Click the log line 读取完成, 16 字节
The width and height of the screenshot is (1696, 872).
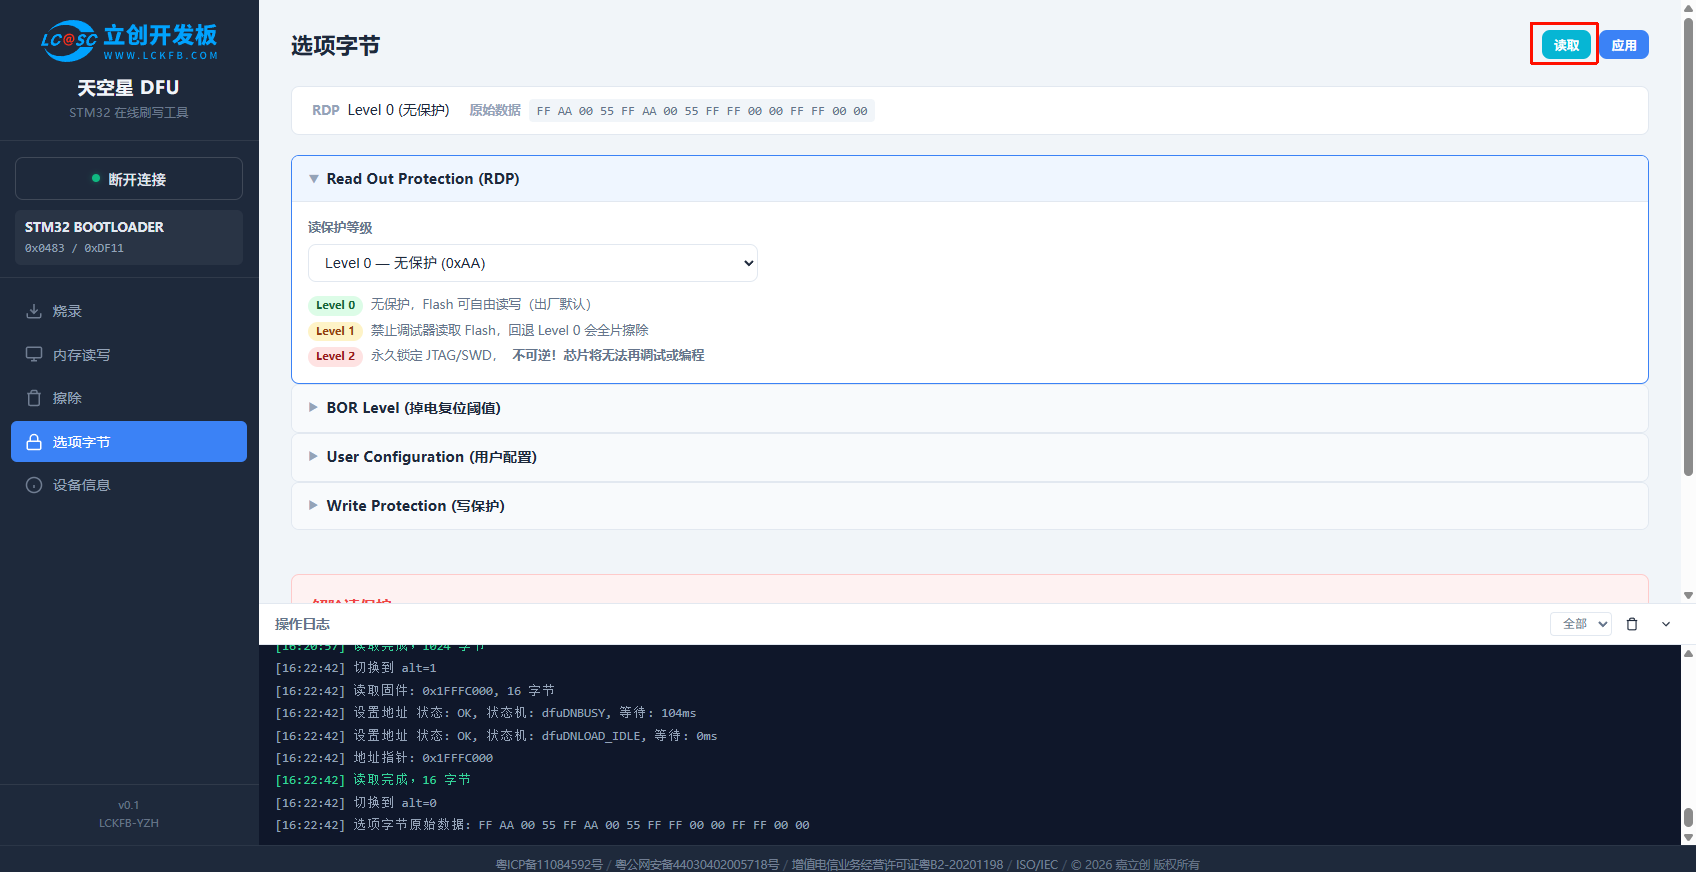[373, 780]
